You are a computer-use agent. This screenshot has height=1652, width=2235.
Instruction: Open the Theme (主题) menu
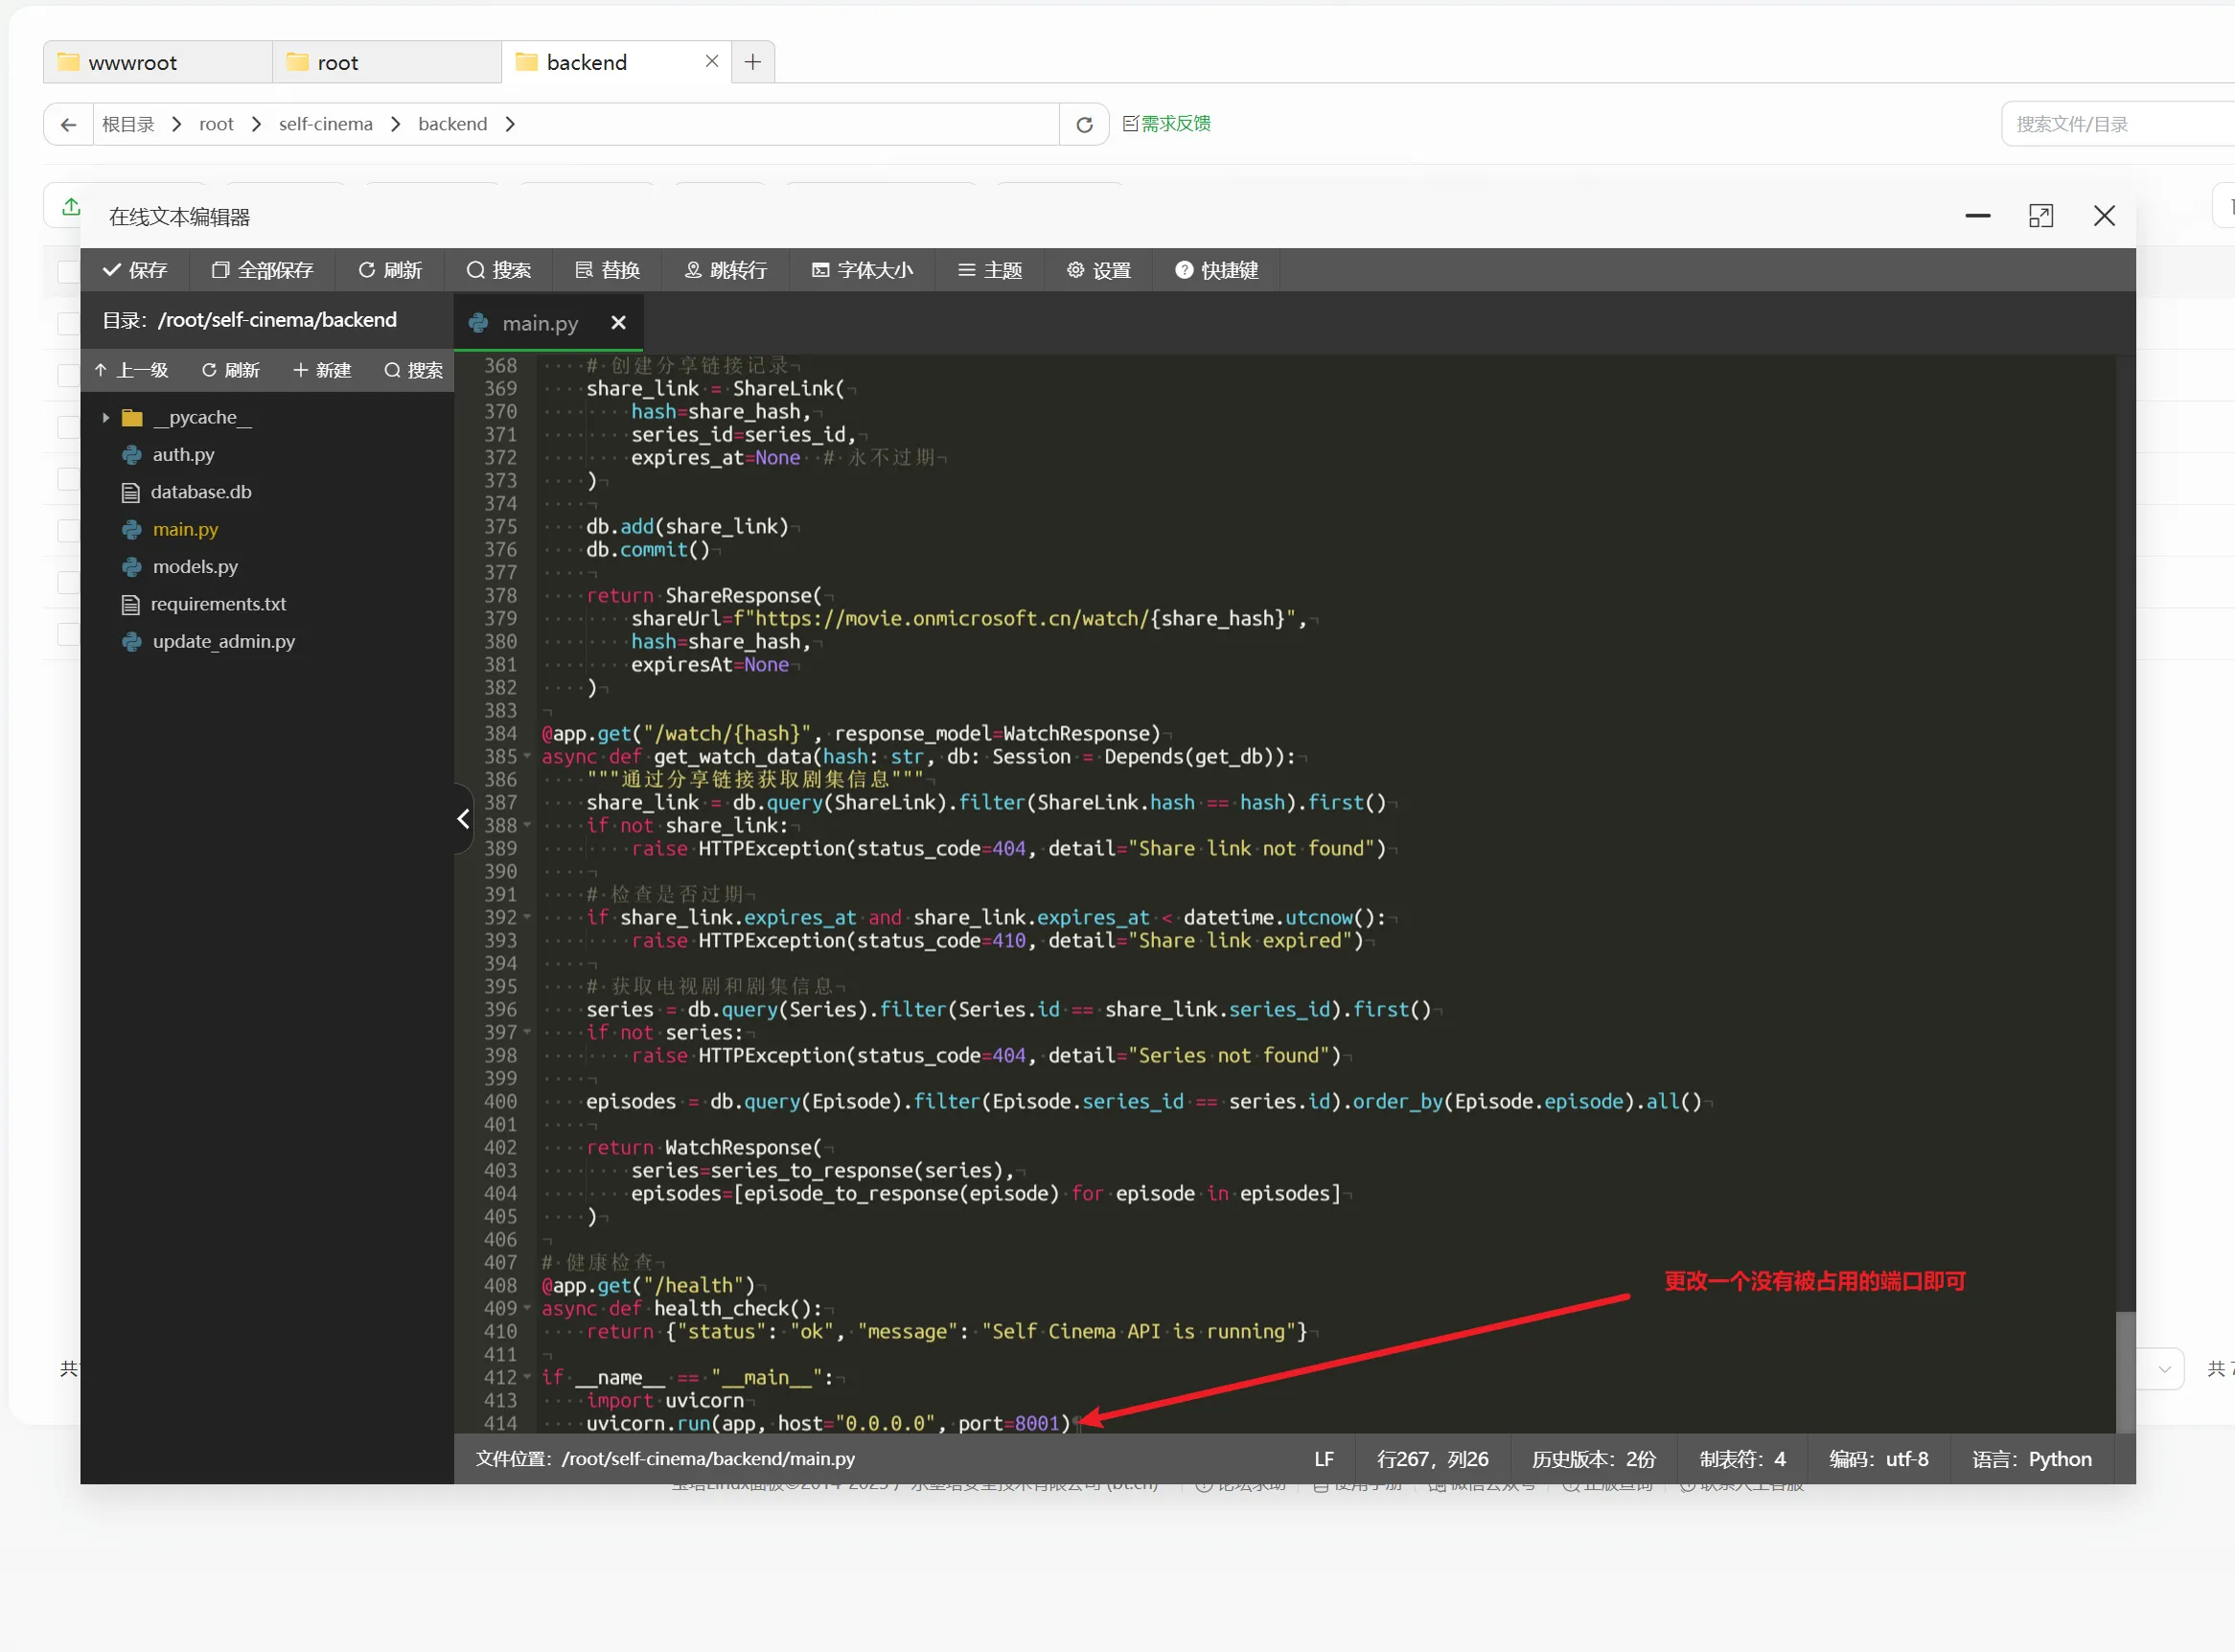[990, 270]
